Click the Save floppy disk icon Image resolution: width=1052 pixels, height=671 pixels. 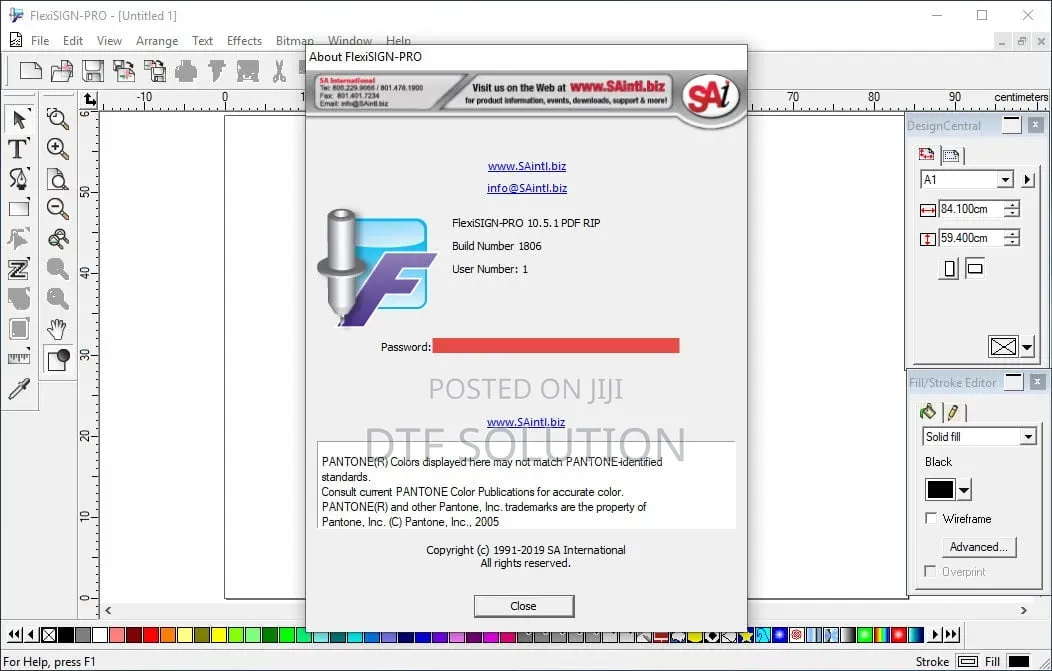point(93,70)
